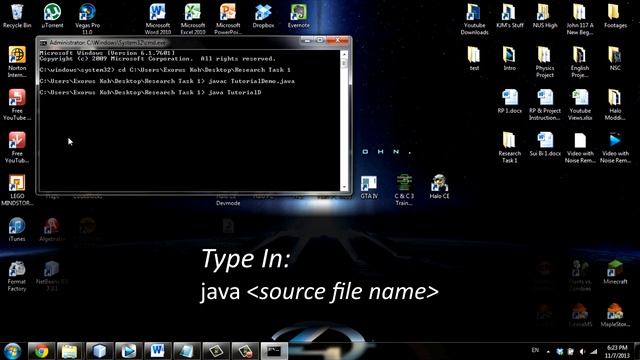640x360 pixels.
Task: Select the Youtube Views.xlsx file
Action: [580, 104]
